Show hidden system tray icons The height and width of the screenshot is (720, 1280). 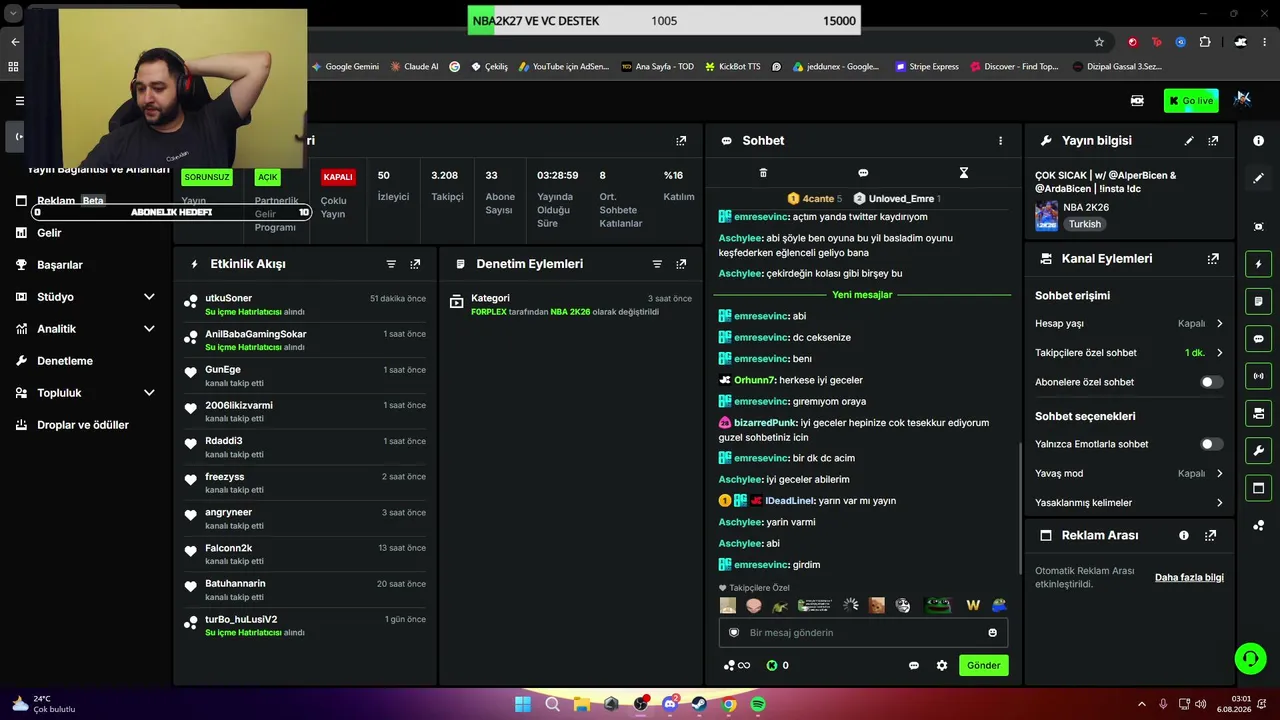tap(1142, 704)
